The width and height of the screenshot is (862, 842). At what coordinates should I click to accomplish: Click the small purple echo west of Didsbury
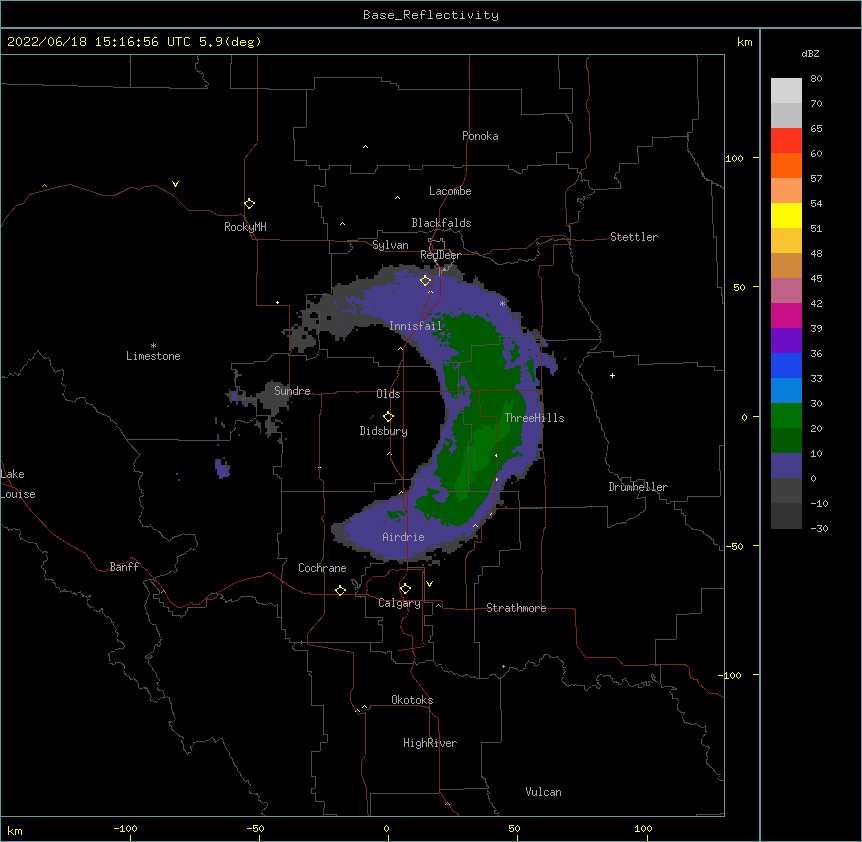pyautogui.click(x=222, y=469)
